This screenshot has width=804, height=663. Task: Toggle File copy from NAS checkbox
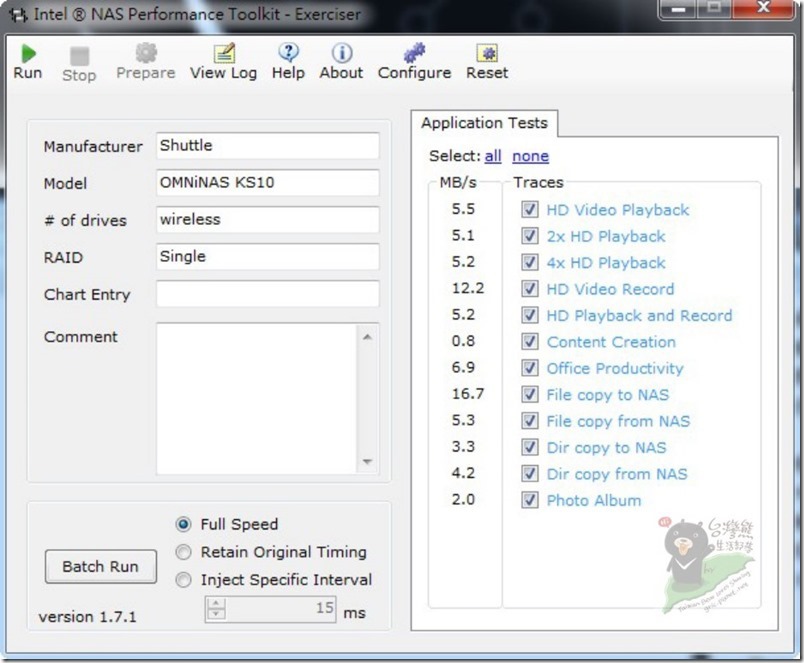point(530,420)
